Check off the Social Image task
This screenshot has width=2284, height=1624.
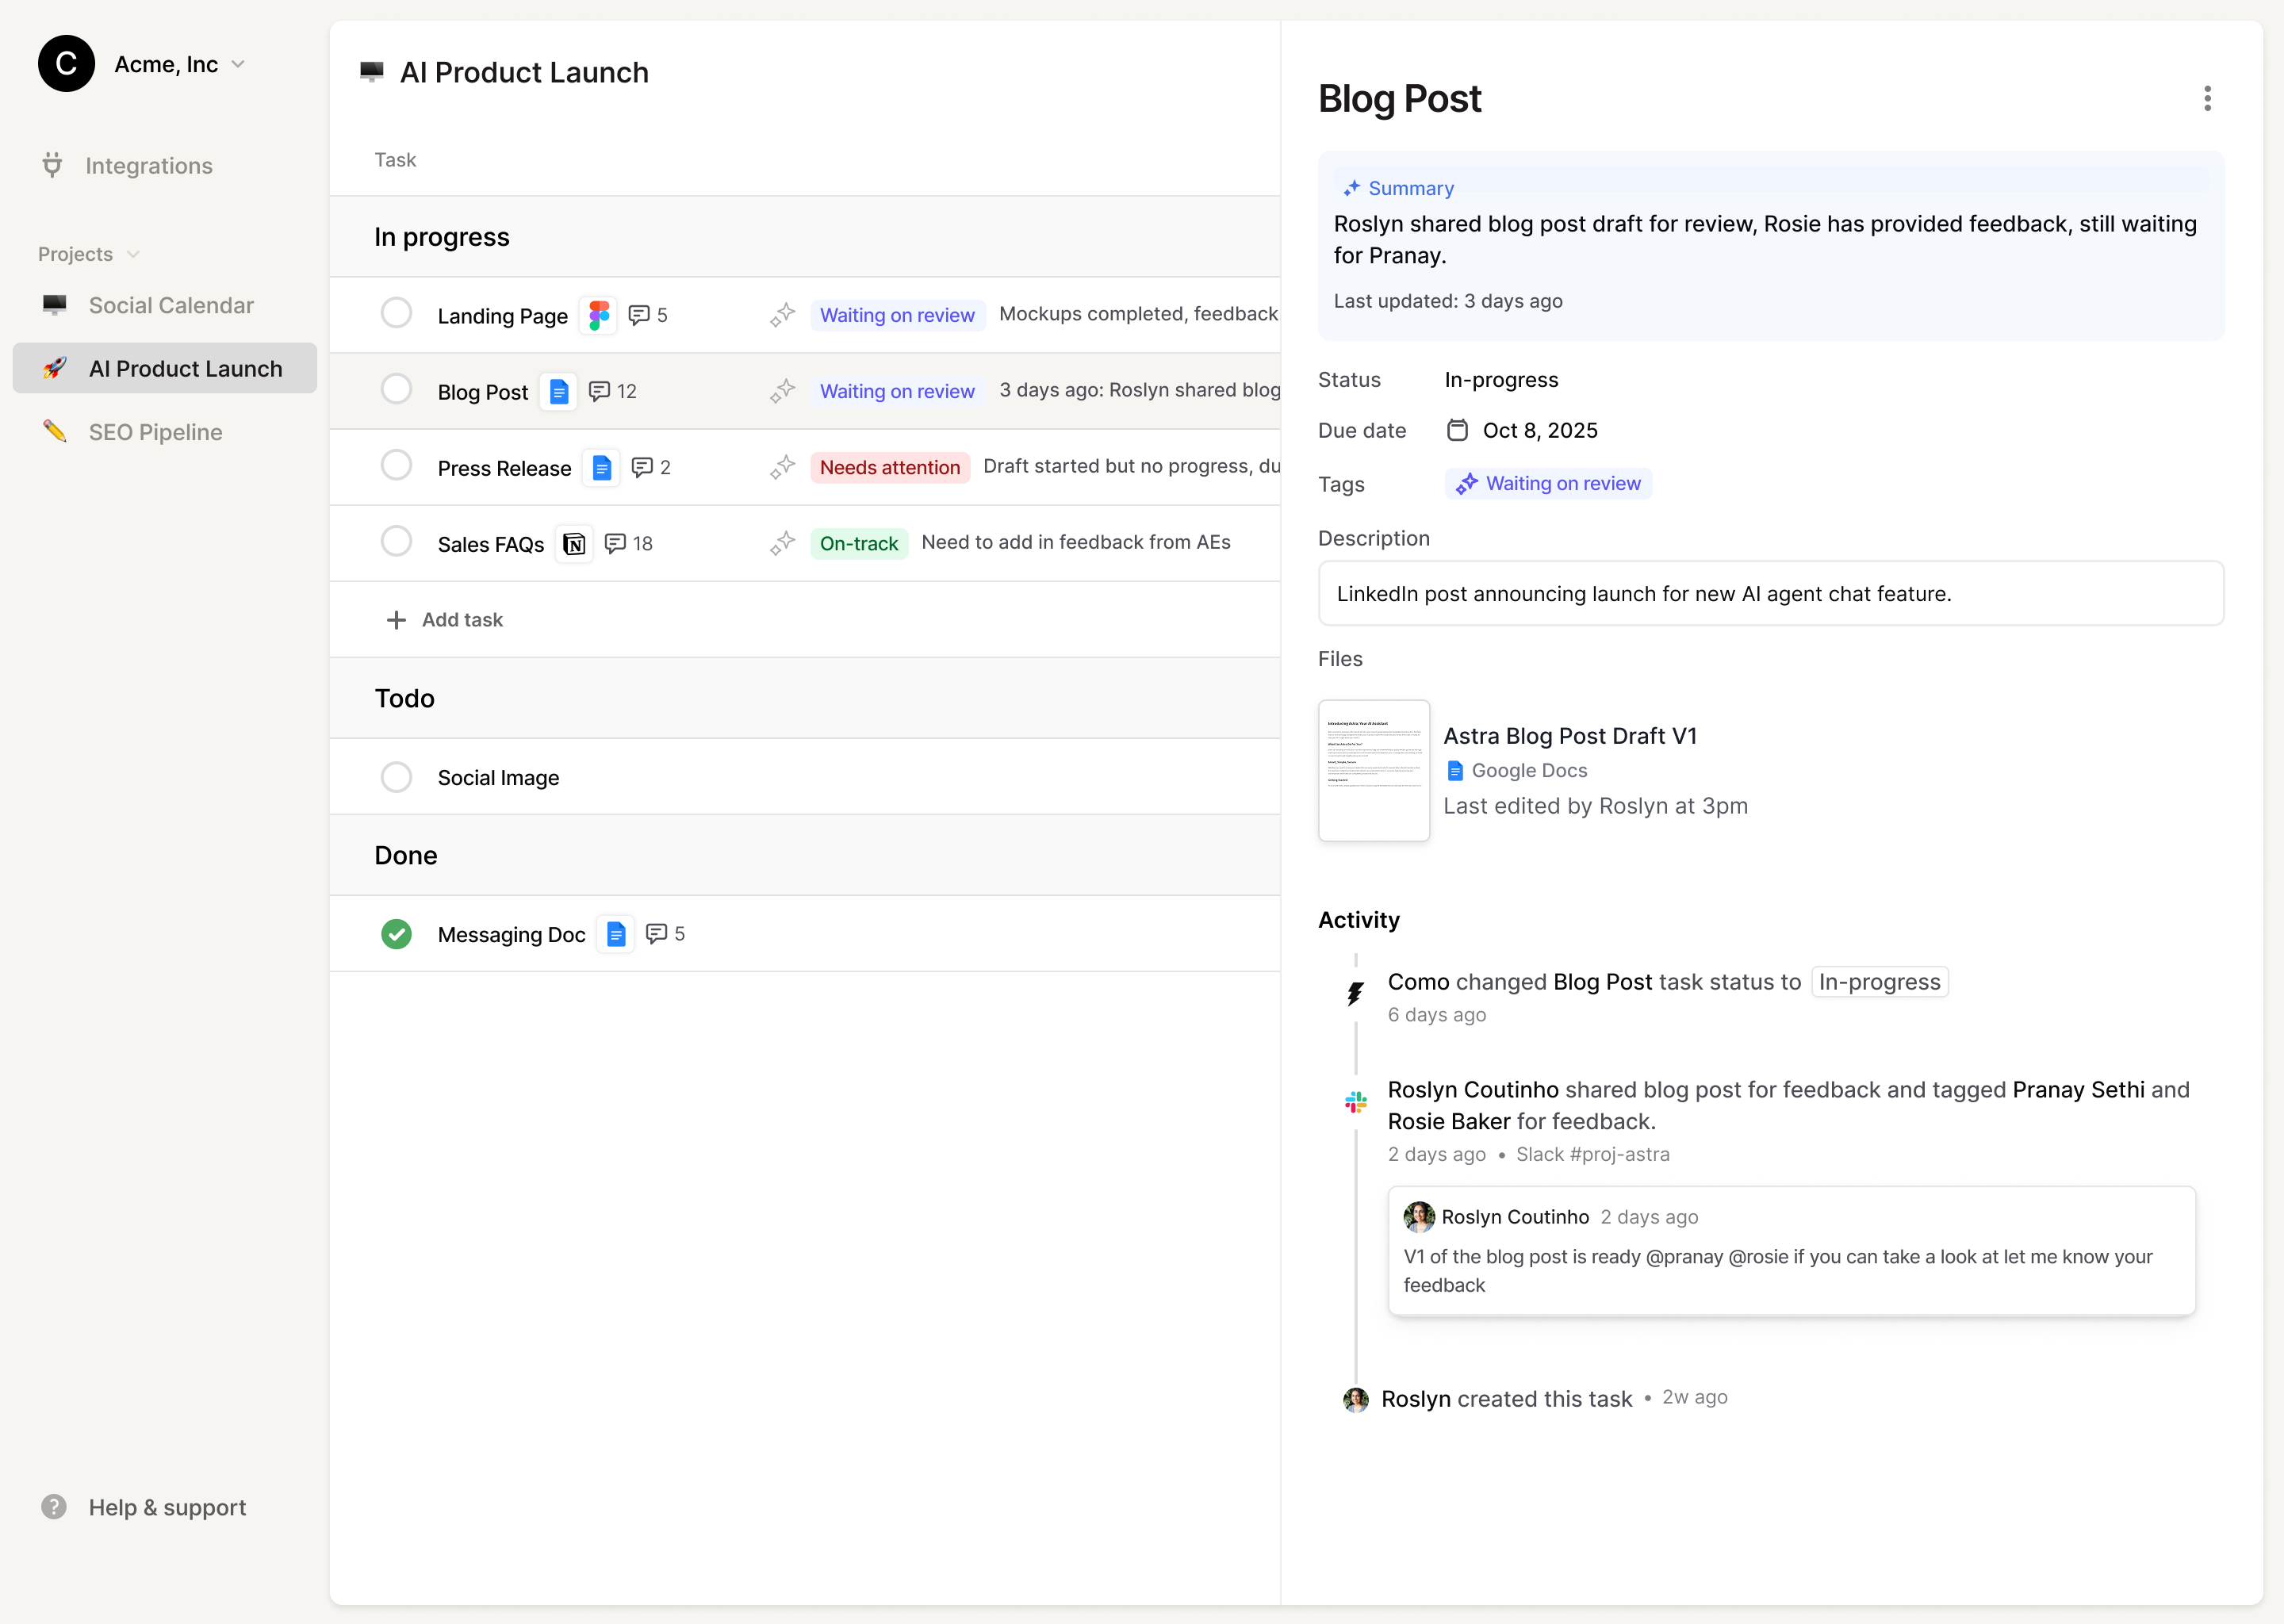[396, 777]
